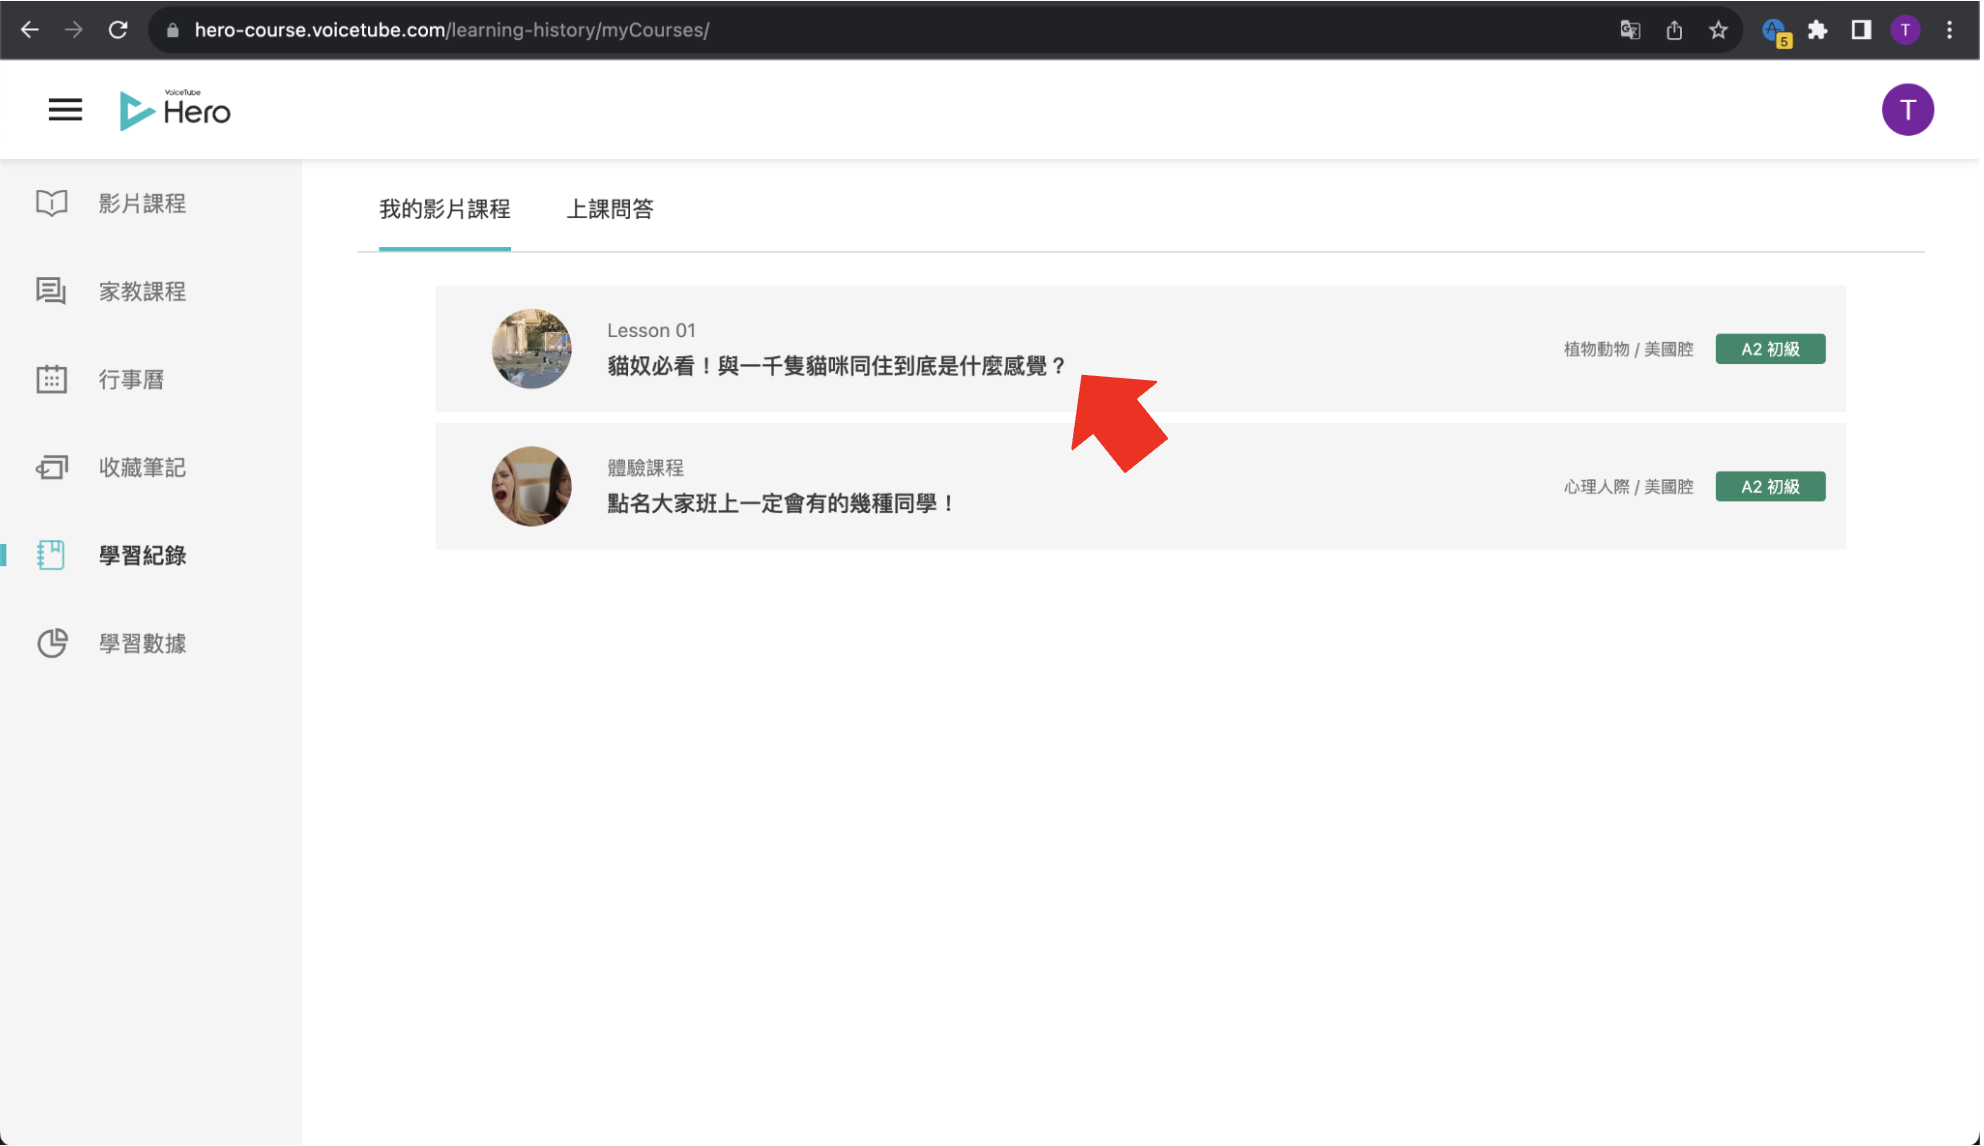Screen dimensions: 1984x1146
Task: Click the VoiceTube Hero logo
Action: point(176,110)
